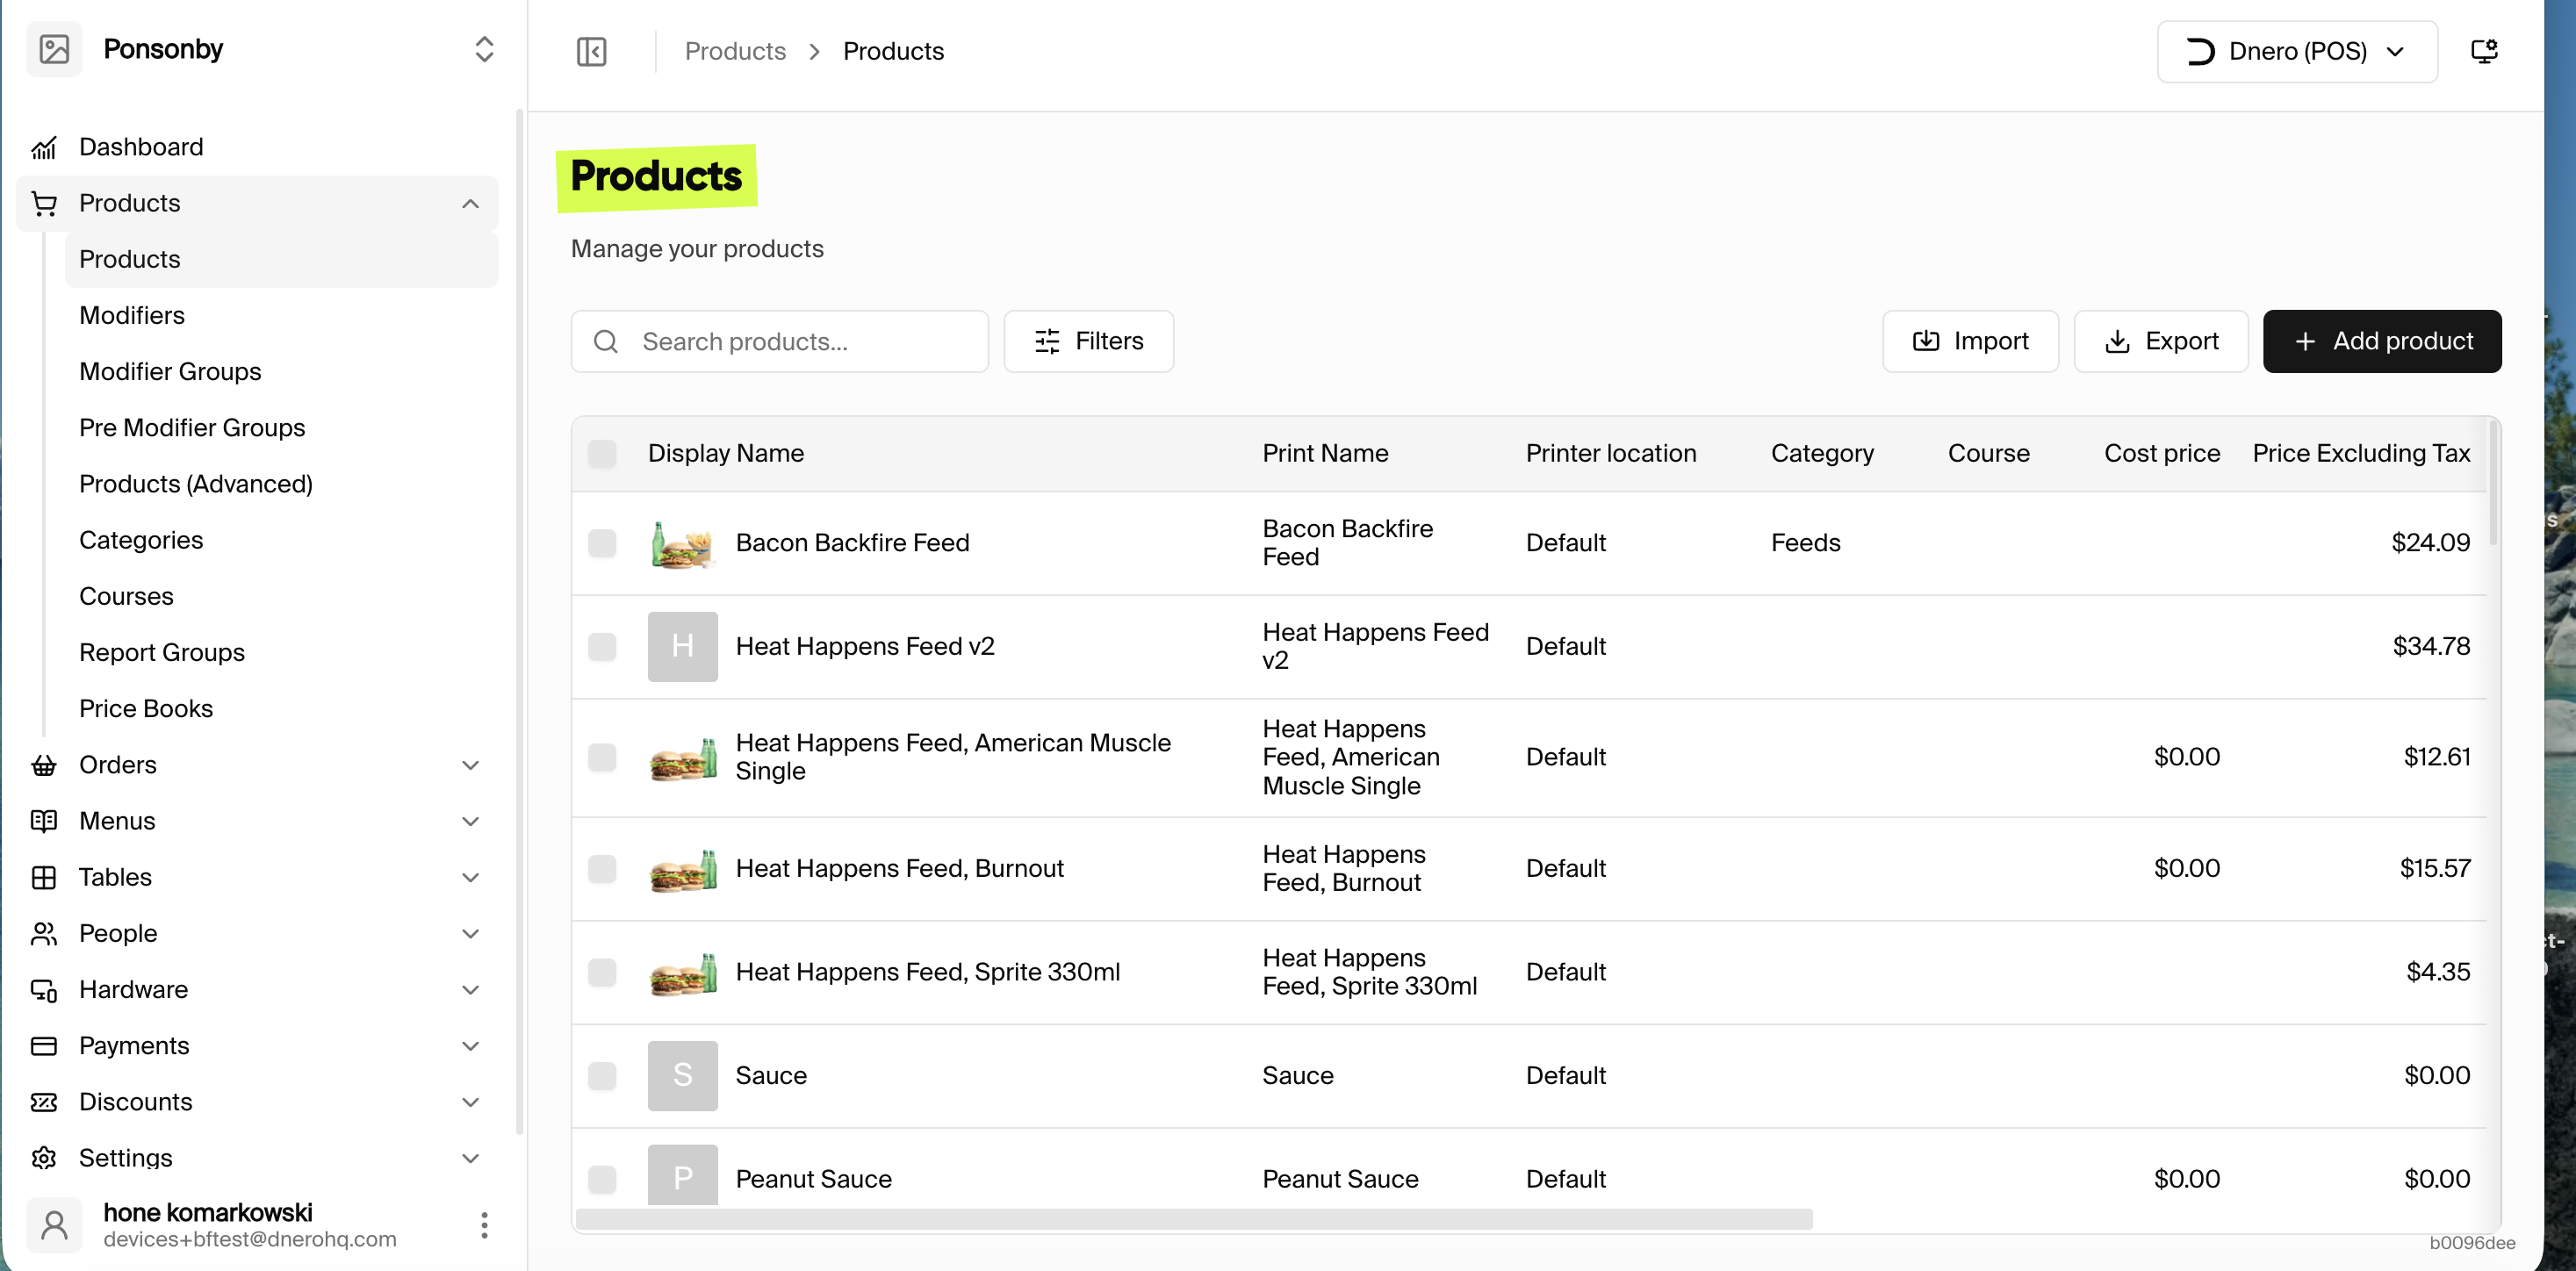Expand the Payments section chevron
Viewport: 2576px width, 1271px height.
coord(470,1046)
